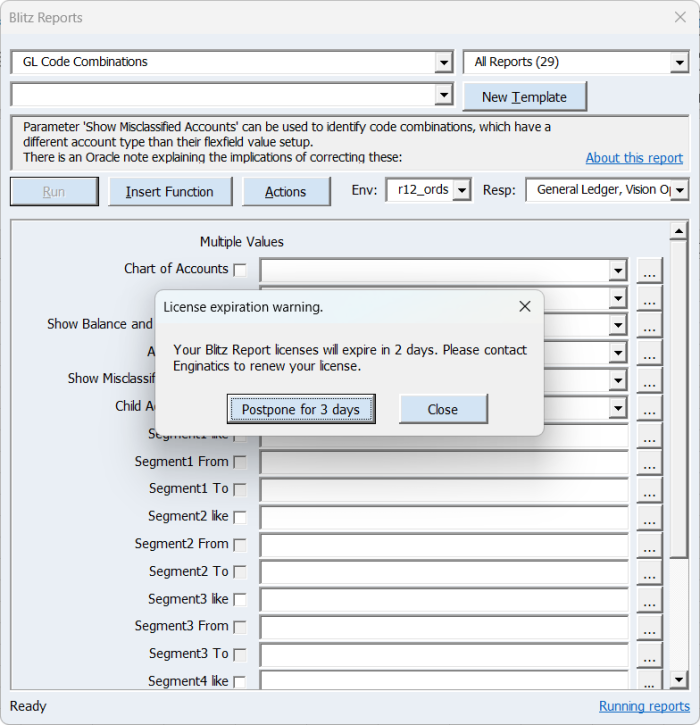
Task: Open ellipsis lookup for Segment3 like
Action: pos(649,601)
